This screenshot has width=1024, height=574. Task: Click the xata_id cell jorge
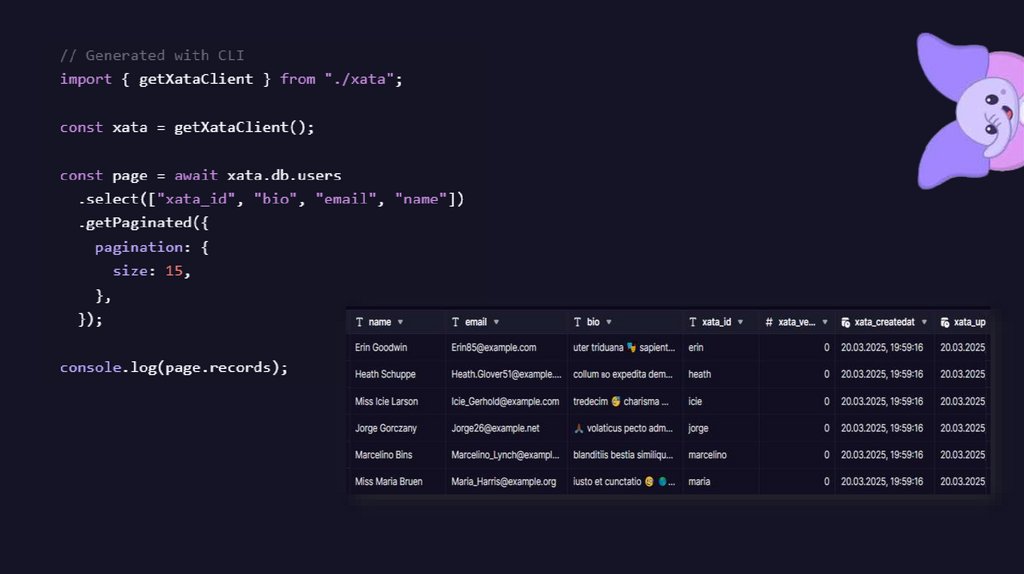coord(698,428)
